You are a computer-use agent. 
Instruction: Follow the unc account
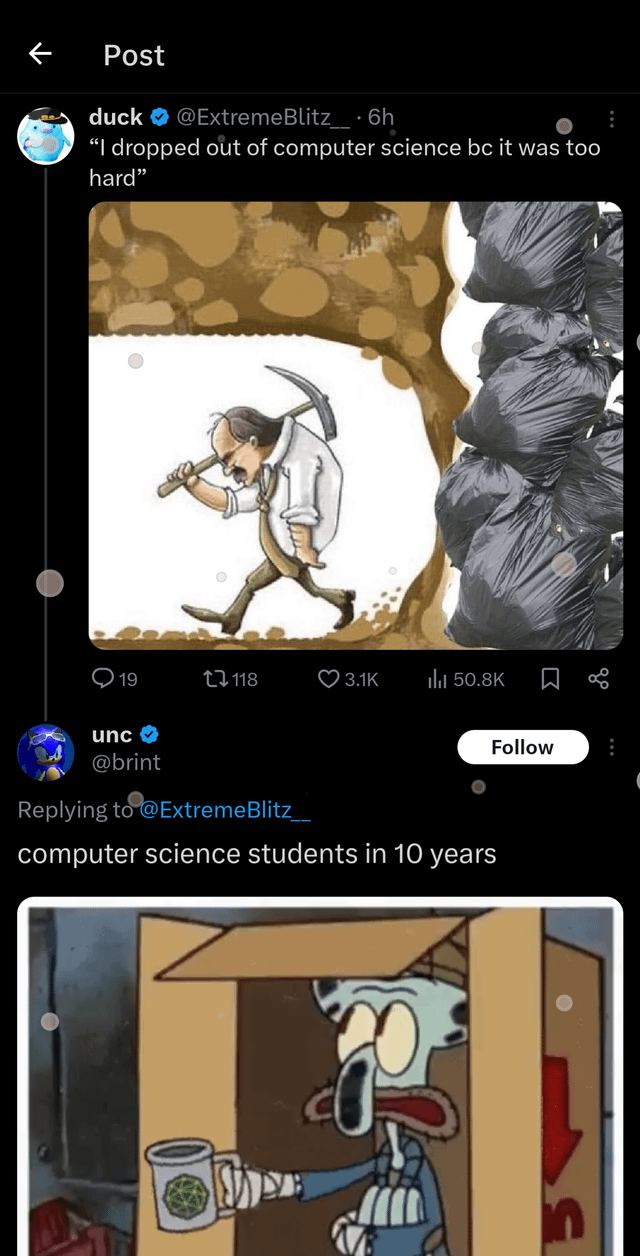coord(522,747)
